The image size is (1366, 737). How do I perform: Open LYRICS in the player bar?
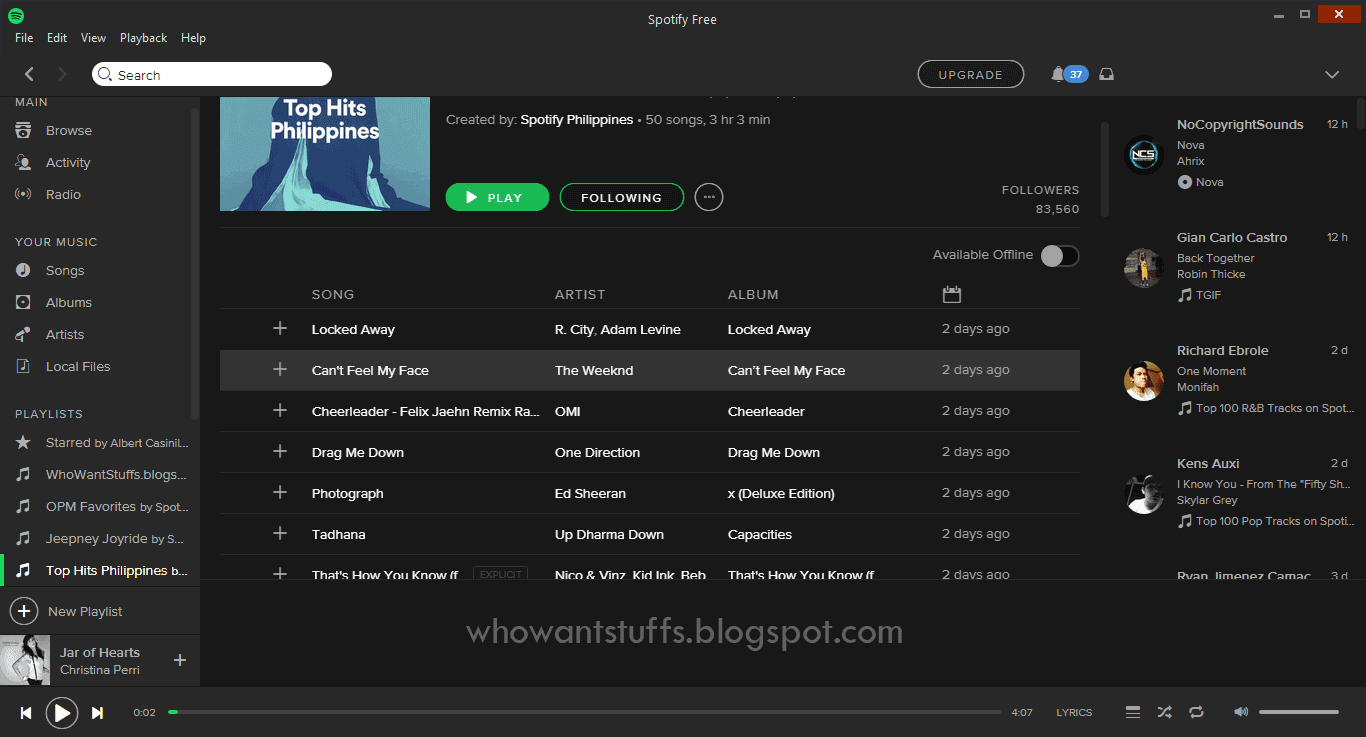(x=1074, y=713)
